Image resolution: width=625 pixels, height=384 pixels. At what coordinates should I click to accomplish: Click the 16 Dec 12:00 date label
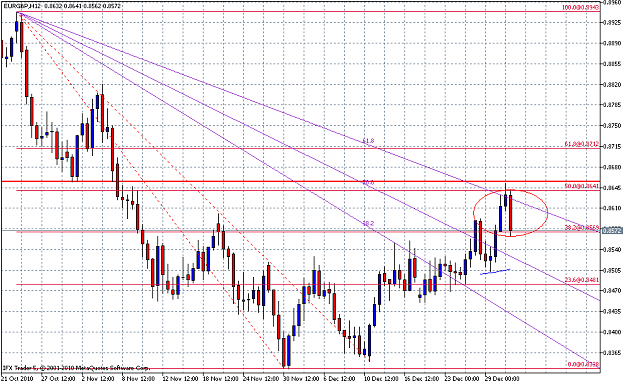click(x=422, y=378)
